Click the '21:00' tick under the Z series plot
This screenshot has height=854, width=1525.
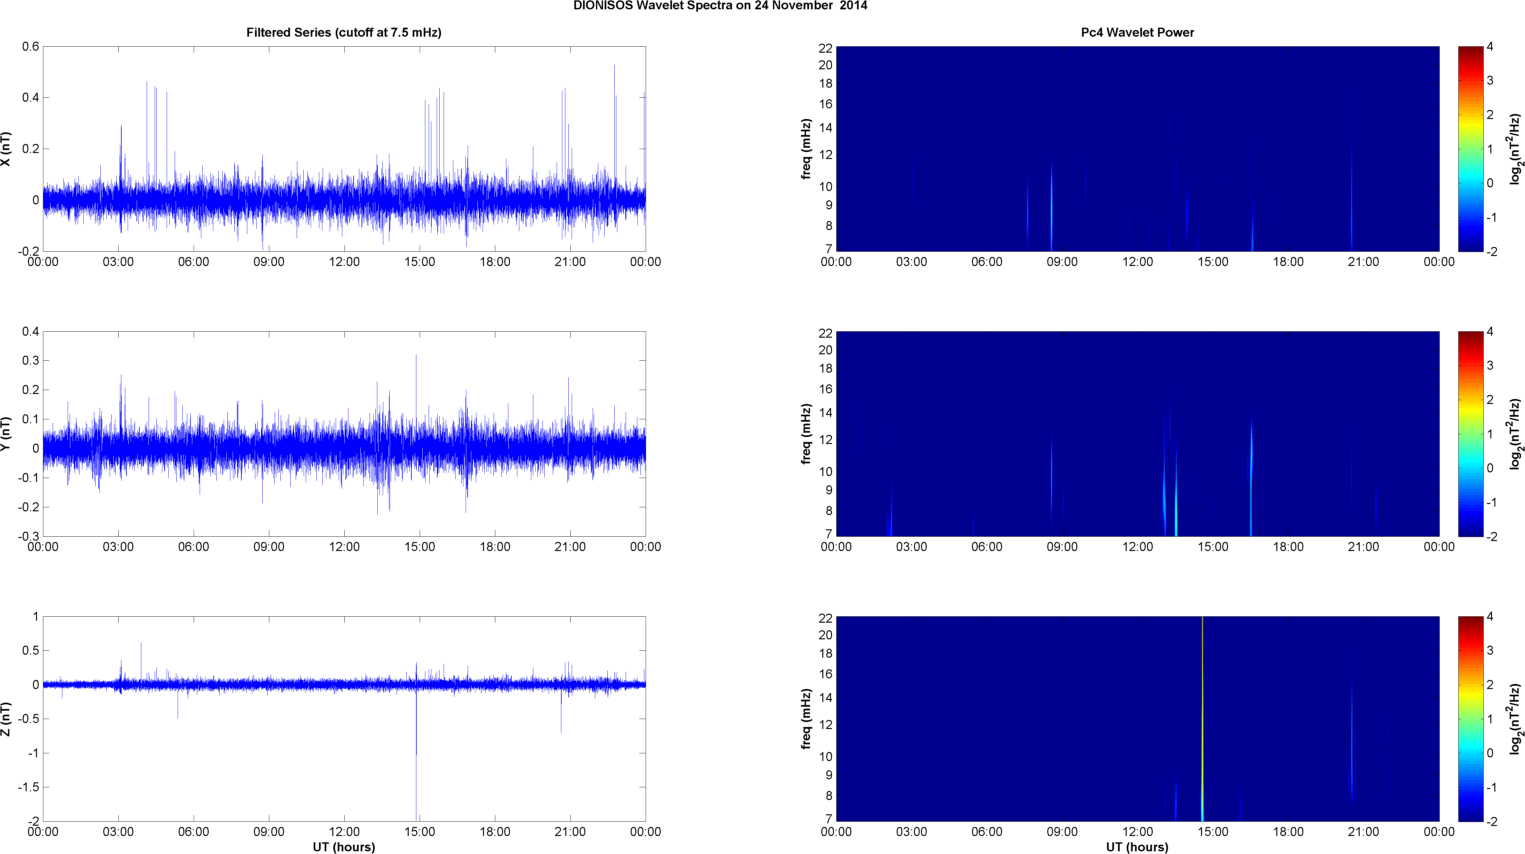(x=570, y=832)
